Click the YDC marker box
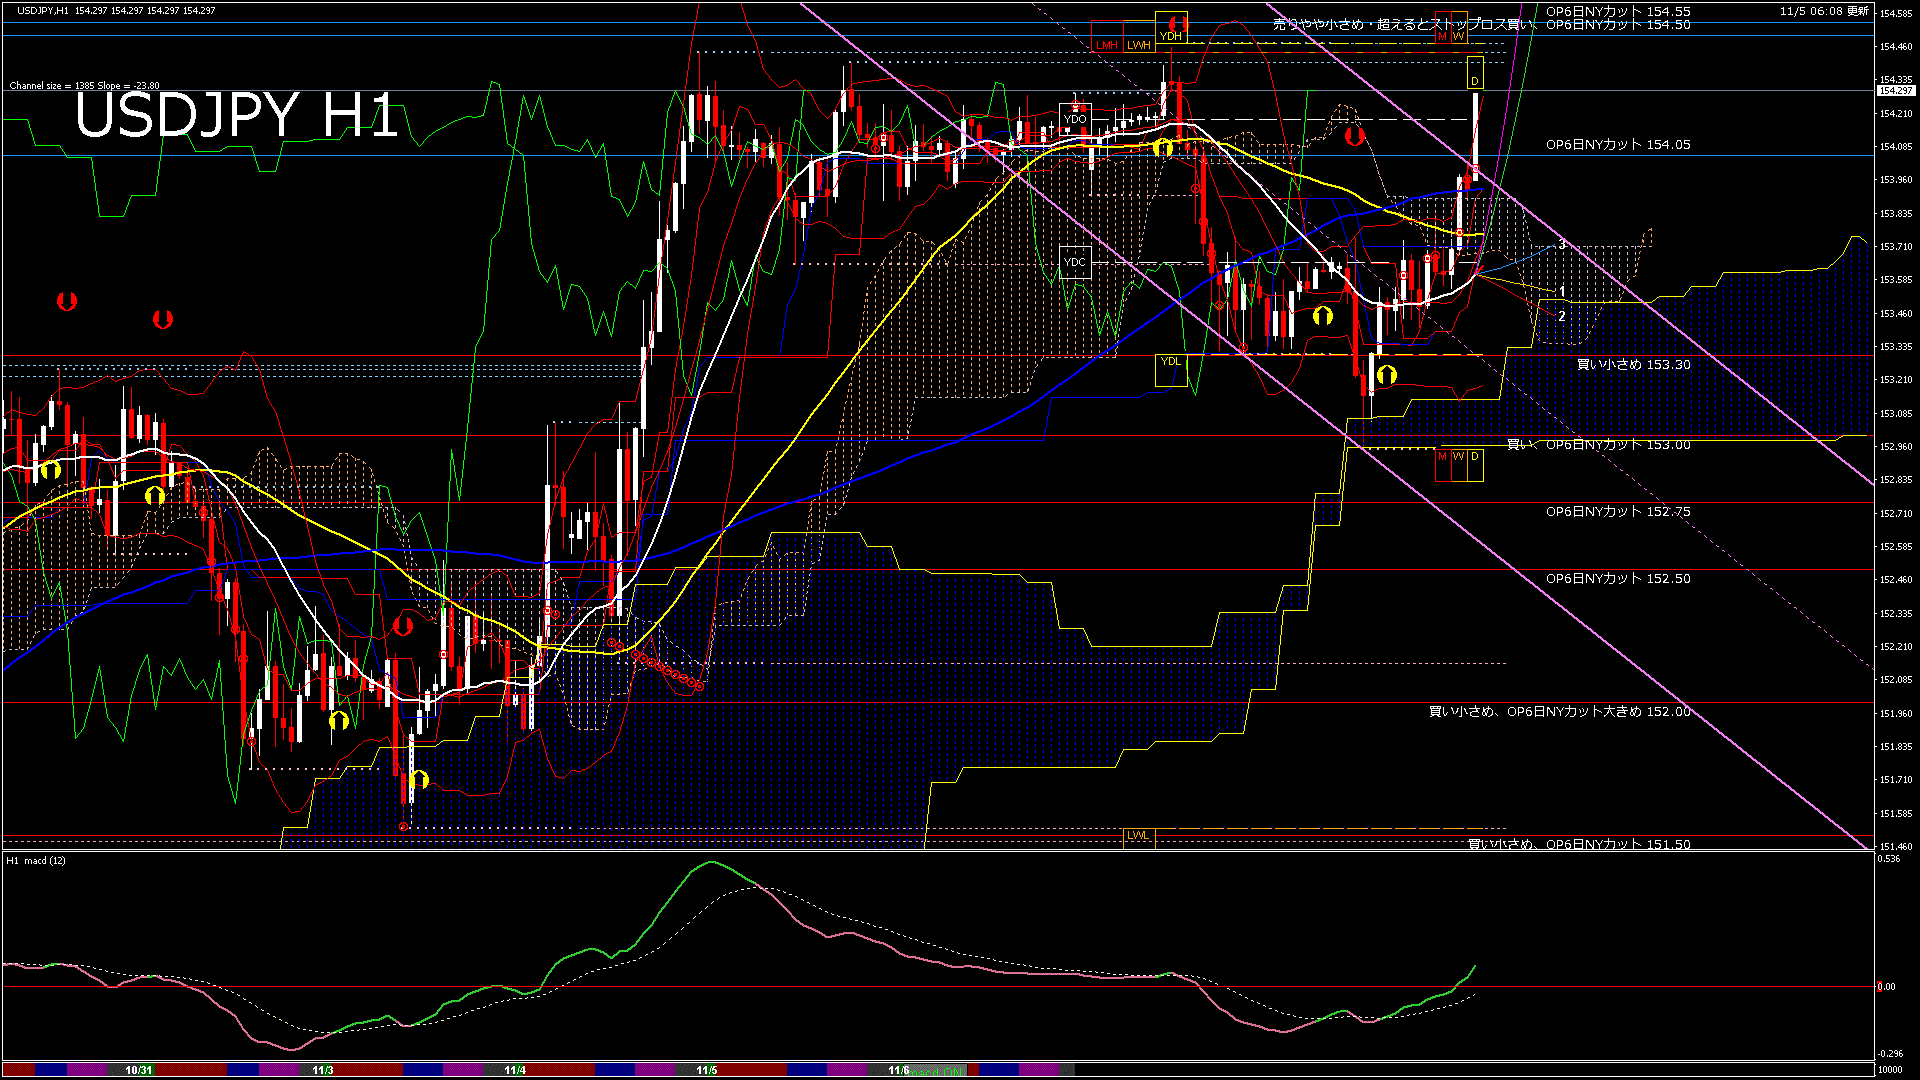Image resolution: width=1920 pixels, height=1080 pixels. pyautogui.click(x=1075, y=262)
